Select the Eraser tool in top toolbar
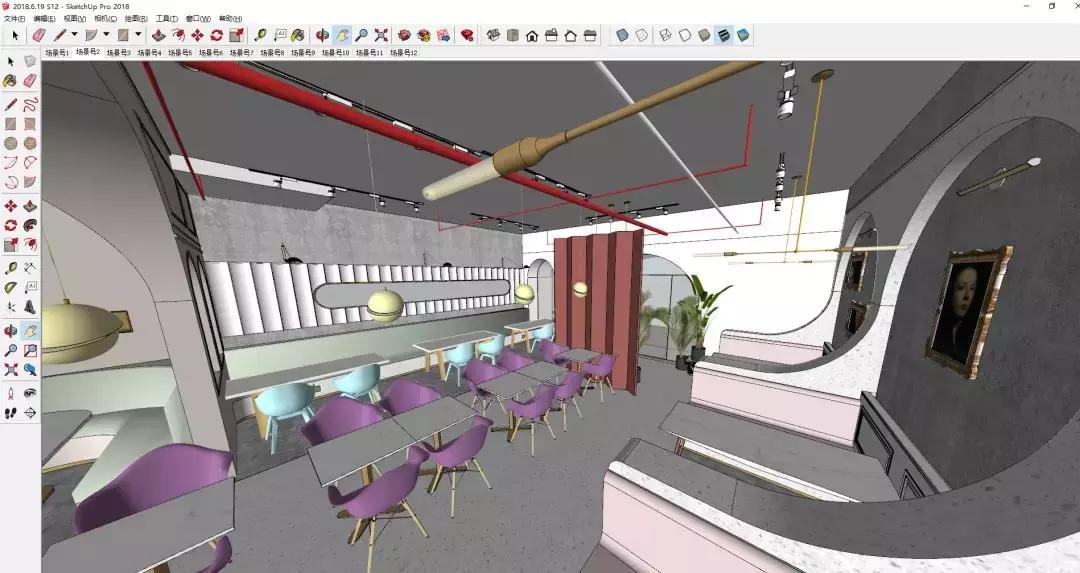The width and height of the screenshot is (1080, 573). (x=39, y=35)
